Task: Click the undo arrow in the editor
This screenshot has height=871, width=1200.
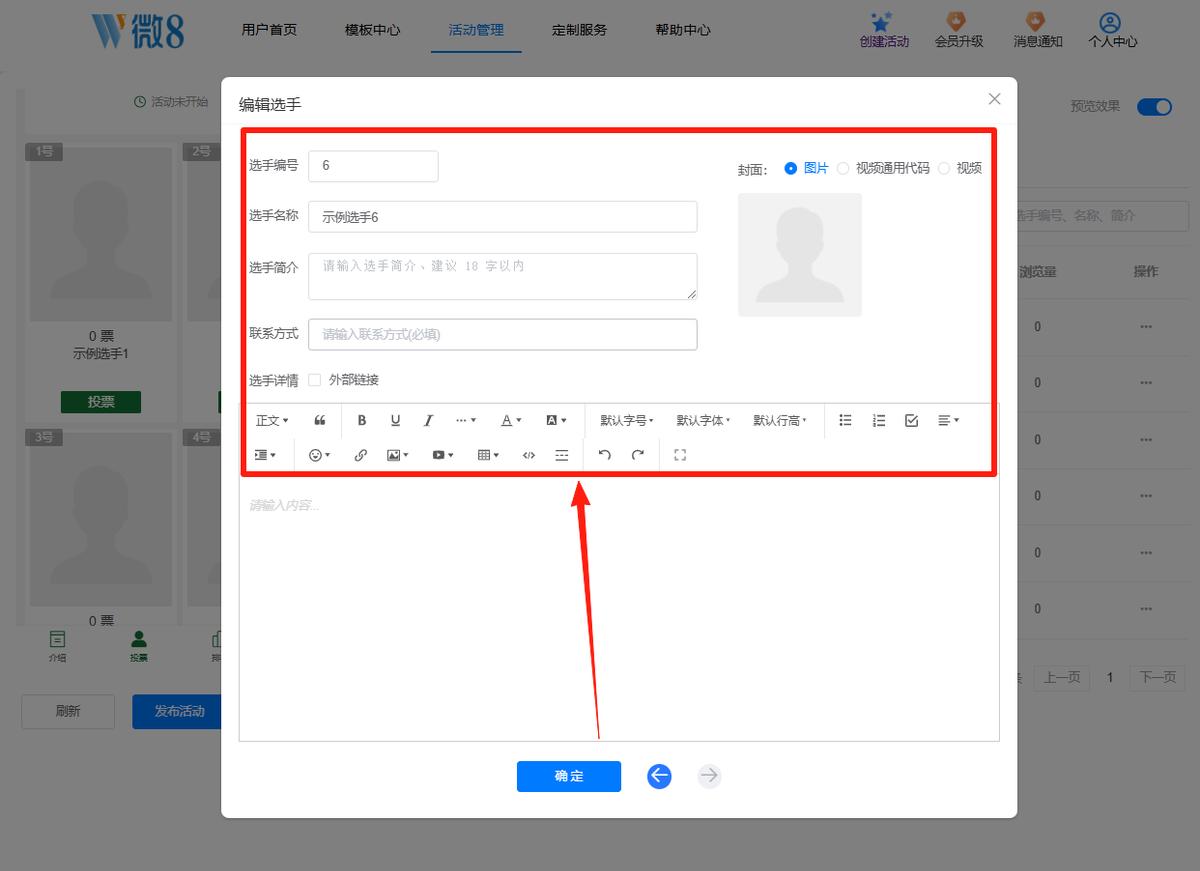Action: [x=604, y=455]
